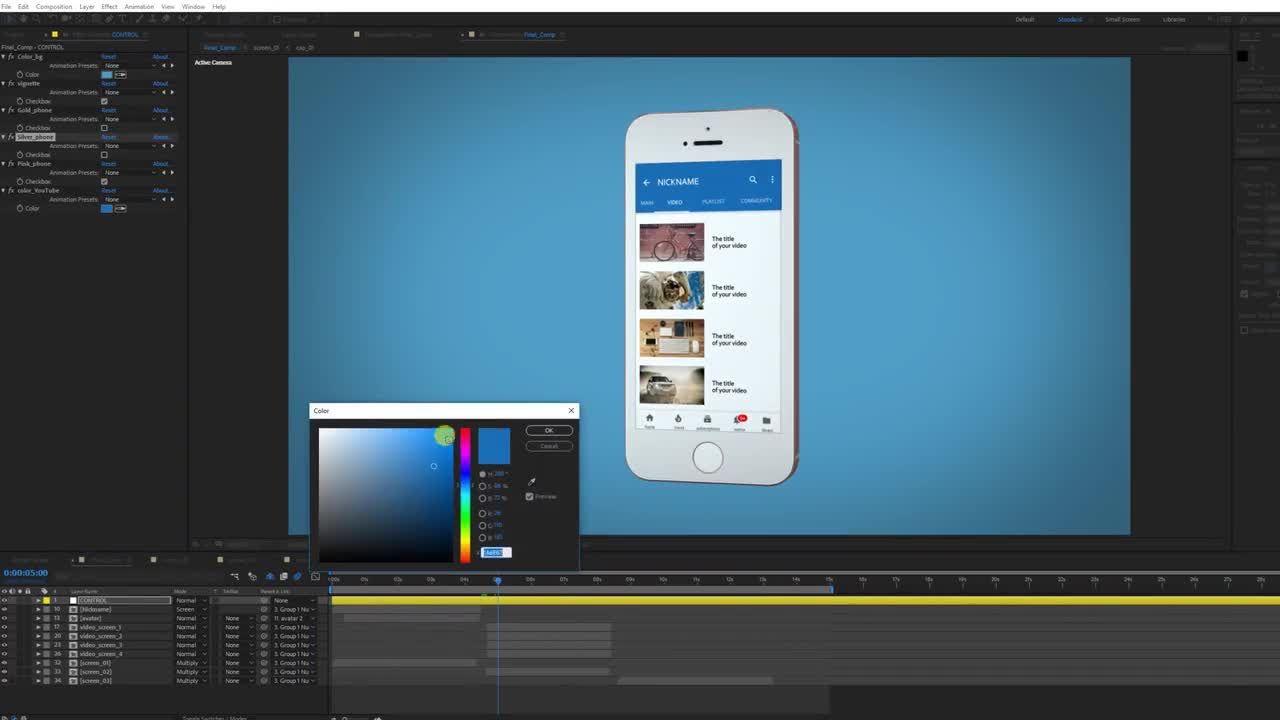Click the color_YouTube stopwatch icon
This screenshot has height=720, width=1280.
20,208
